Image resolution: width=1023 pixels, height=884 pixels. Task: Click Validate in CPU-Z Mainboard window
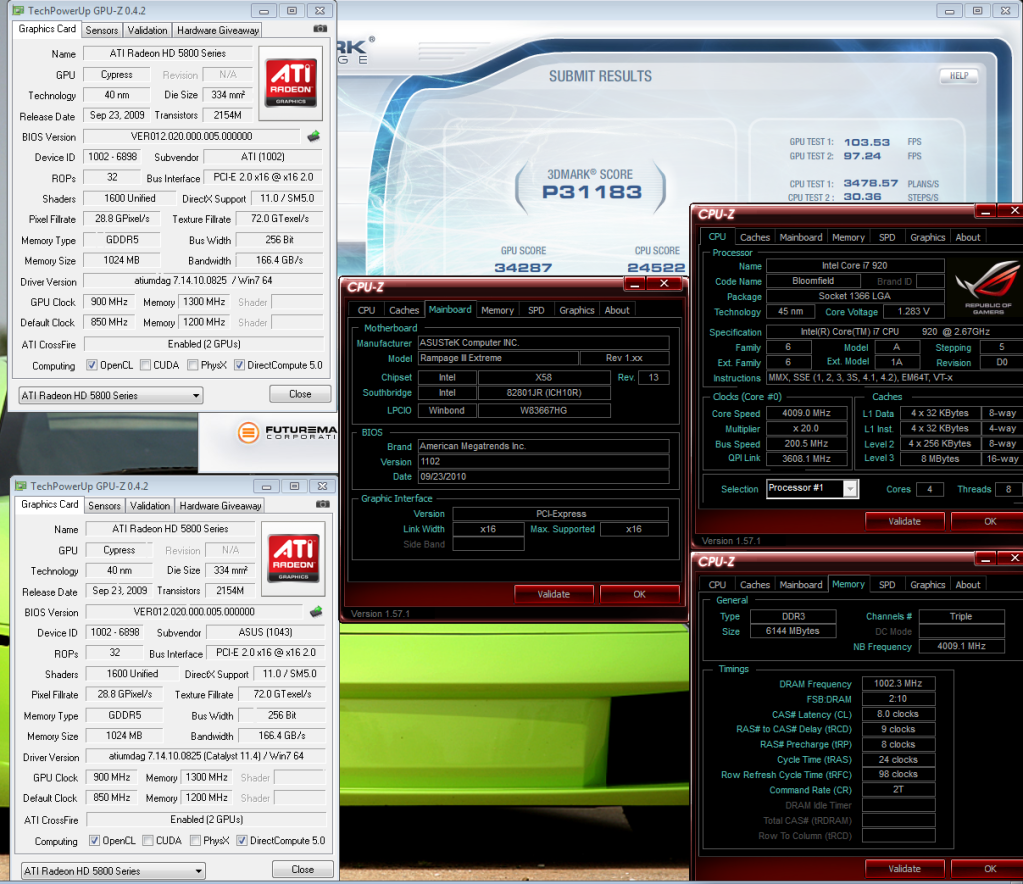pyautogui.click(x=553, y=594)
